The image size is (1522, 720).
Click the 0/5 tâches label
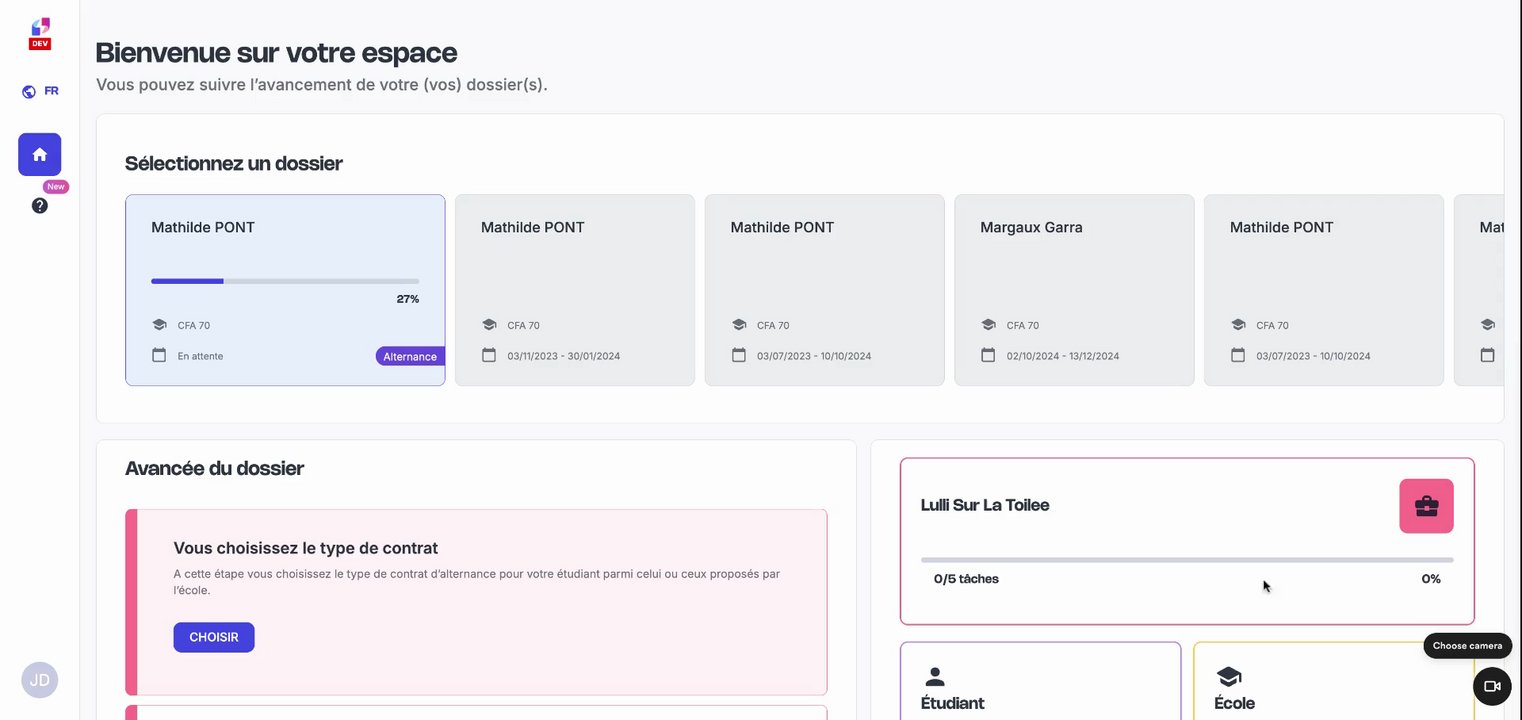pyautogui.click(x=966, y=579)
